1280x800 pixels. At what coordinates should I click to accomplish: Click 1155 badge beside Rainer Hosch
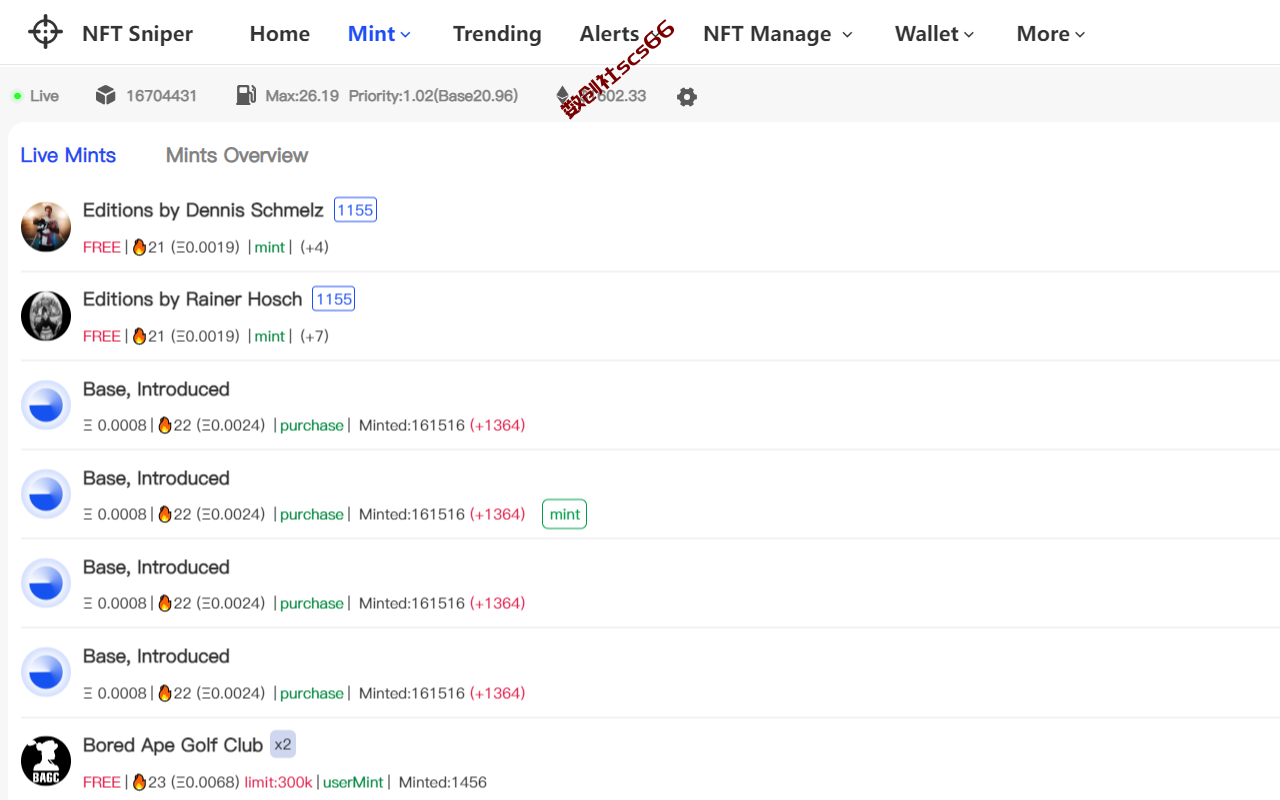coord(333,299)
